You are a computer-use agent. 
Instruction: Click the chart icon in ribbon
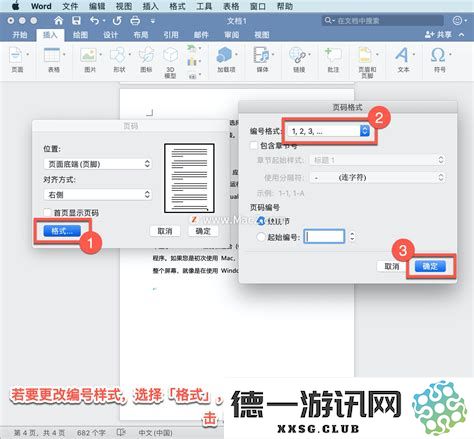tap(192, 62)
